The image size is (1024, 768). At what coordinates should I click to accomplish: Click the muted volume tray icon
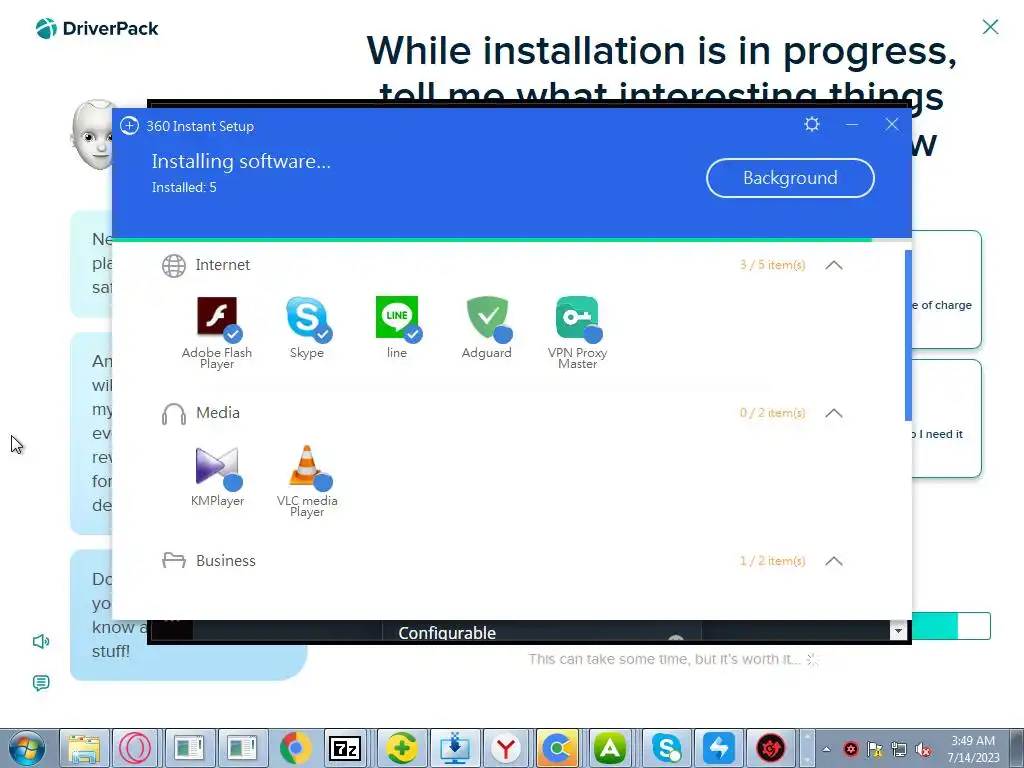tap(923, 749)
